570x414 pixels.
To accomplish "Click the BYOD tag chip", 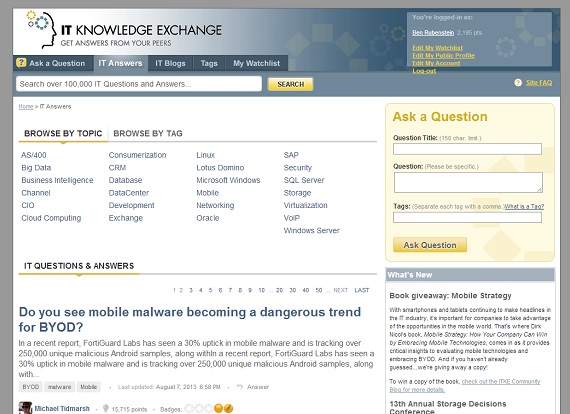I will pos(31,387).
